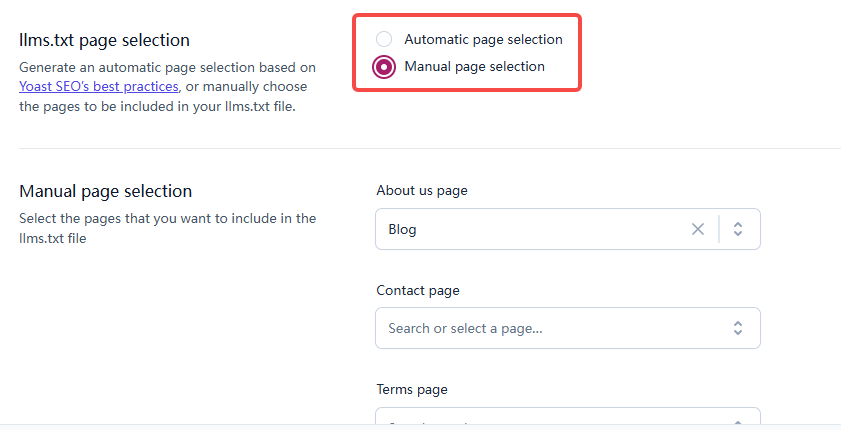This screenshot has width=841, height=430.
Task: Click the "Contact page" field label
Action: (x=418, y=290)
